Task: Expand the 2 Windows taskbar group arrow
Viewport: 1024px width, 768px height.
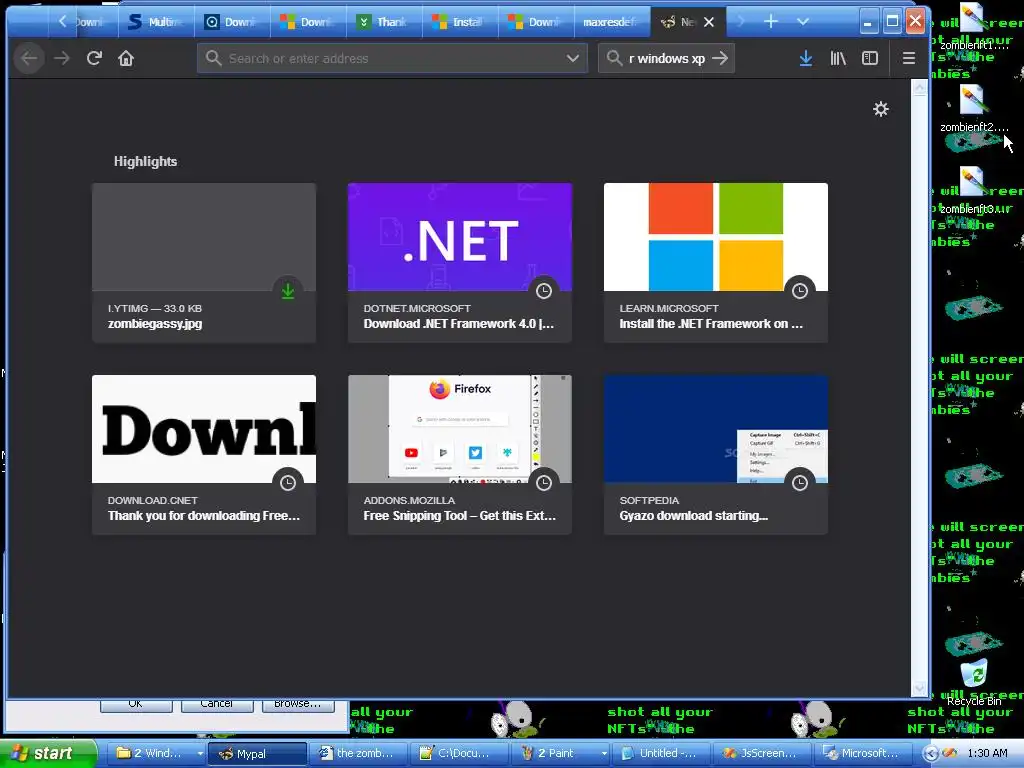Action: (x=200, y=753)
